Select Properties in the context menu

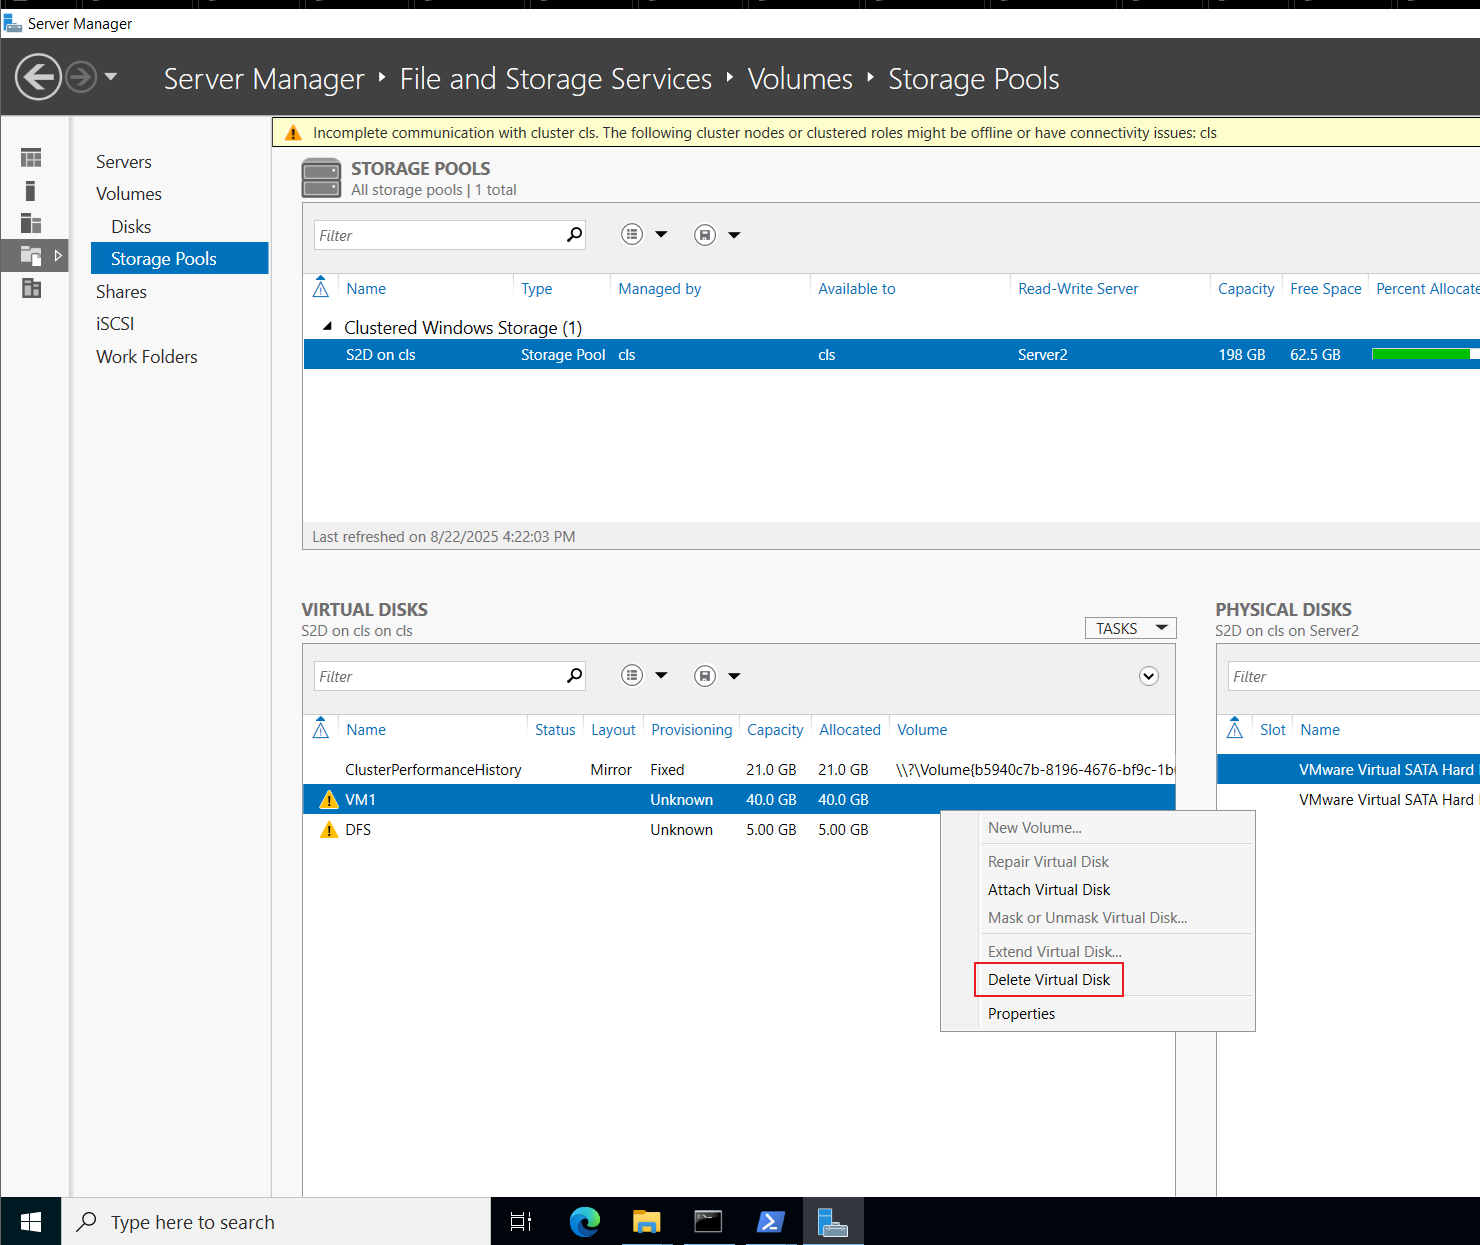coord(1021,1014)
